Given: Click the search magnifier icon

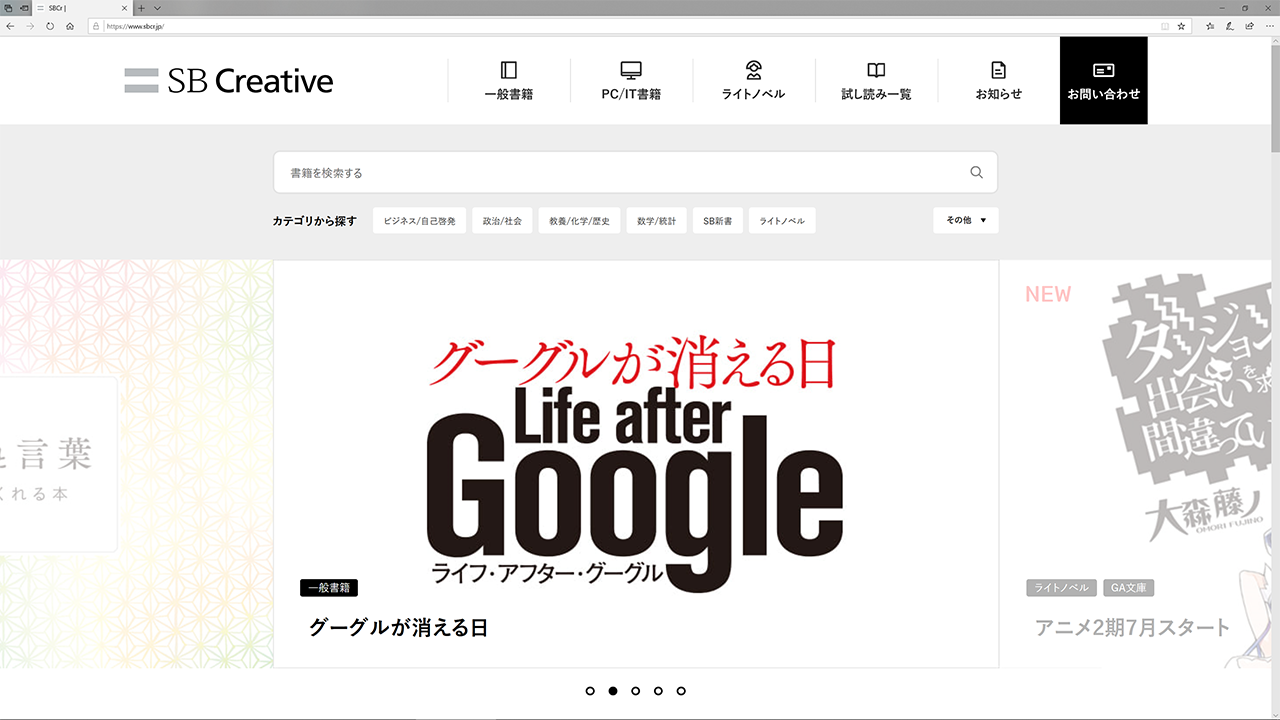Looking at the screenshot, I should point(977,172).
